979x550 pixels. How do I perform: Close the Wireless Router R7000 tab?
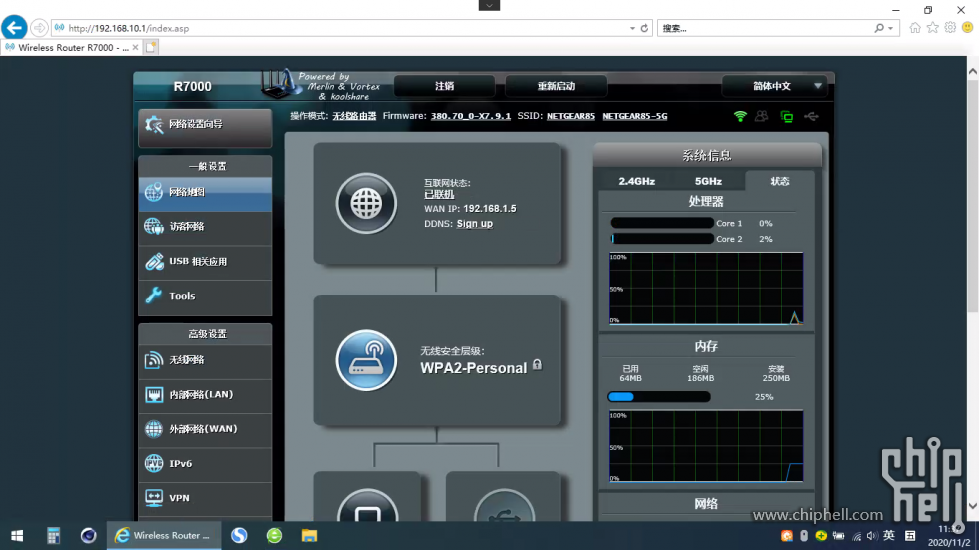pyautogui.click(x=135, y=47)
